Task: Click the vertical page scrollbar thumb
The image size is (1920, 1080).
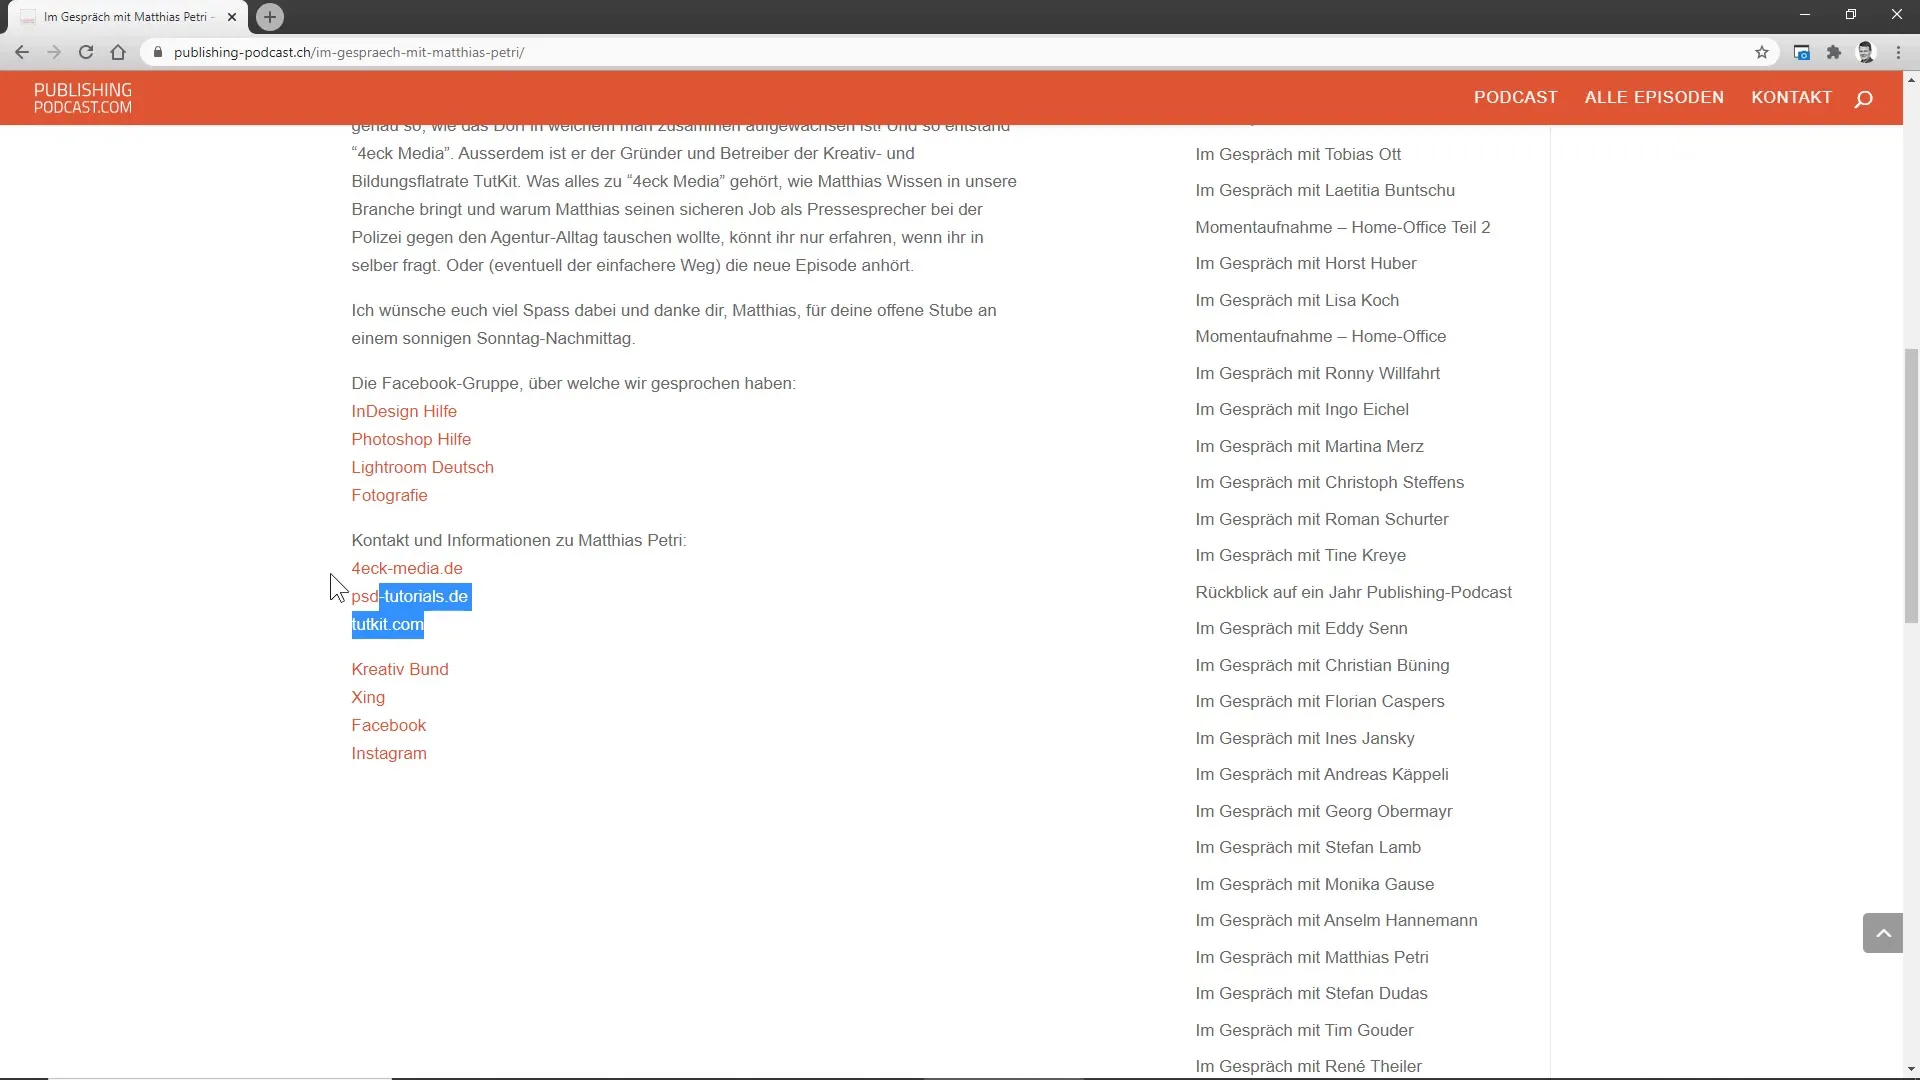Action: pyautogui.click(x=1911, y=486)
